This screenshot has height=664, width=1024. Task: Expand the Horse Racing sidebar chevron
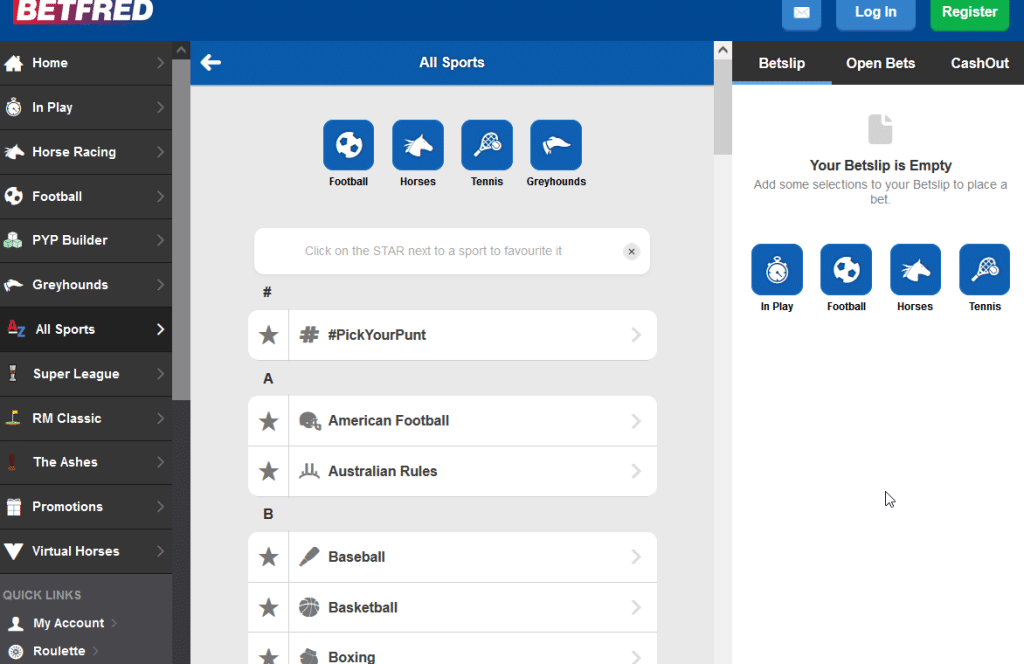[x=160, y=151]
